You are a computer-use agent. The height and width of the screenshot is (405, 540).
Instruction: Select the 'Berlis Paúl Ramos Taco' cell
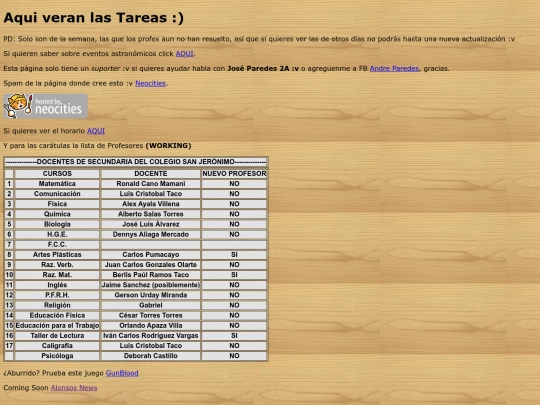tap(150, 275)
